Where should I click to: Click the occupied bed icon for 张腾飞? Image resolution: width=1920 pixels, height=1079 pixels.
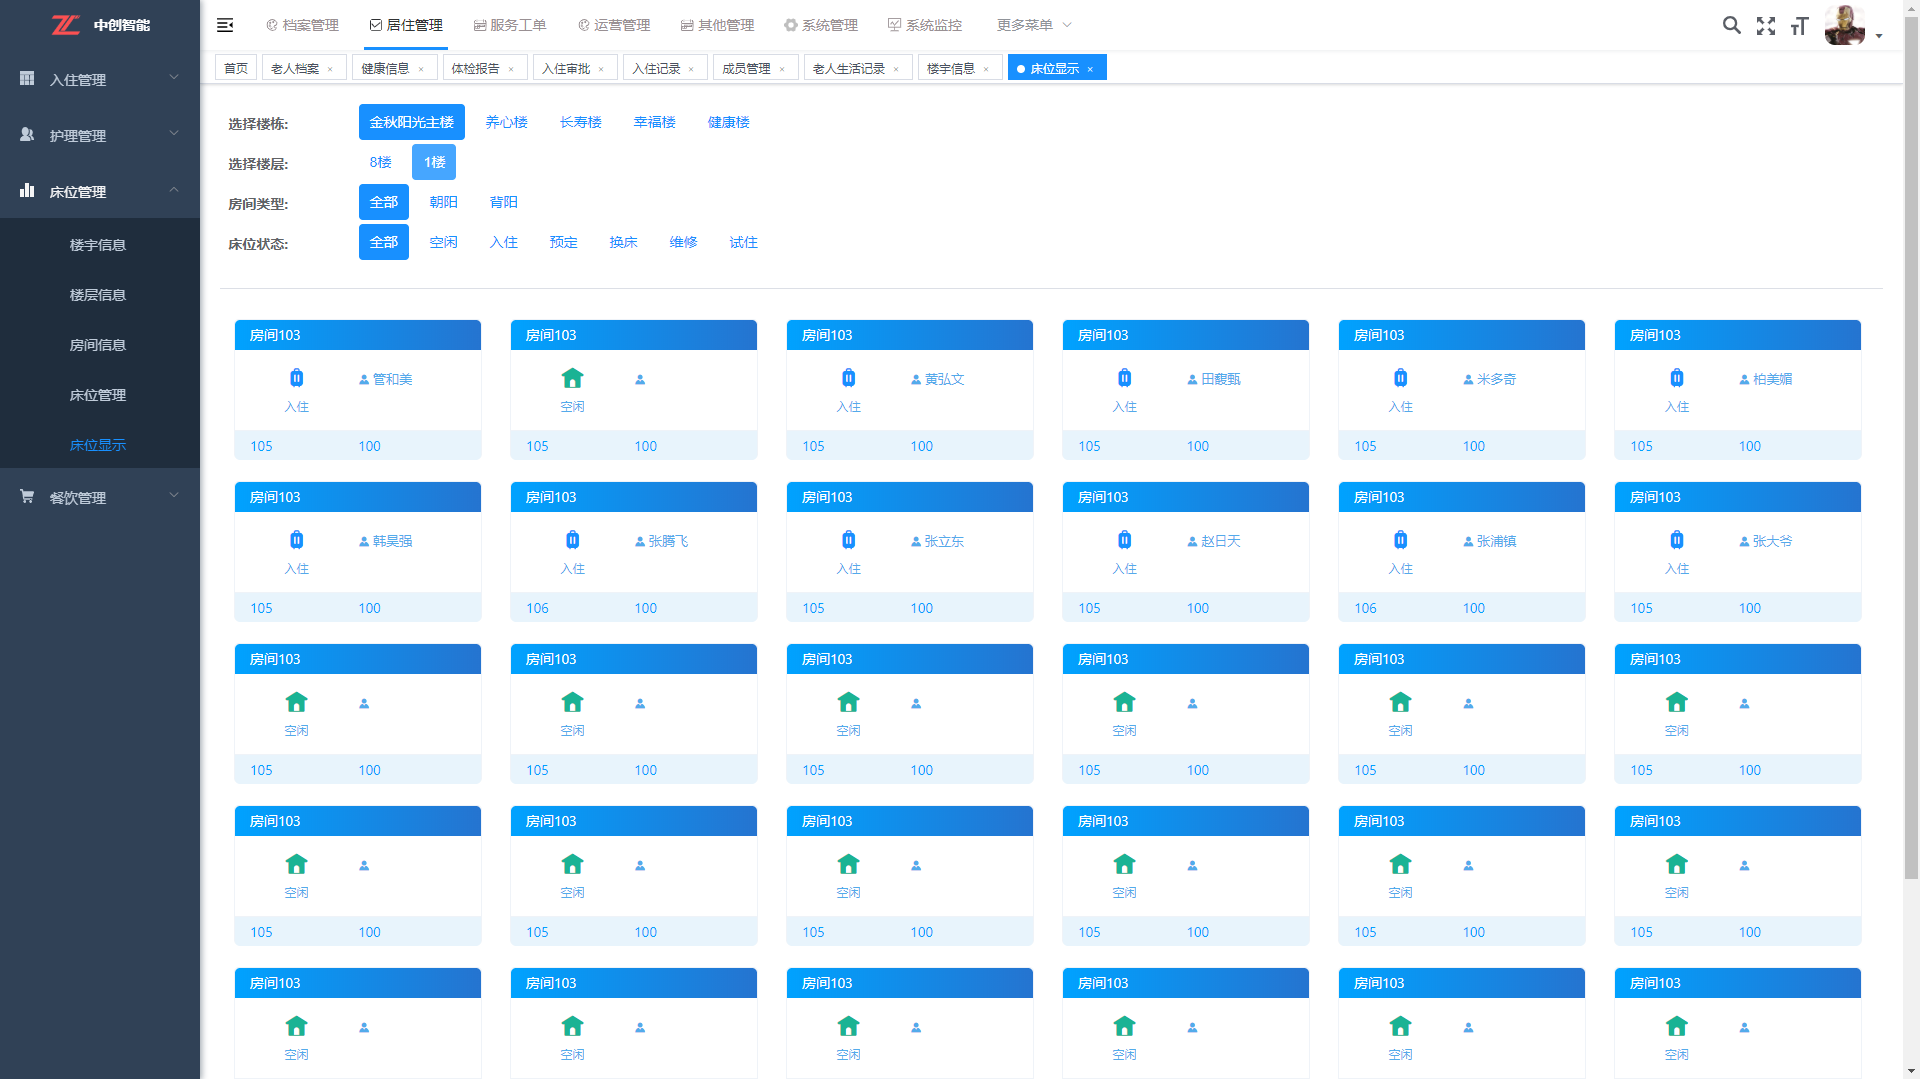(572, 540)
